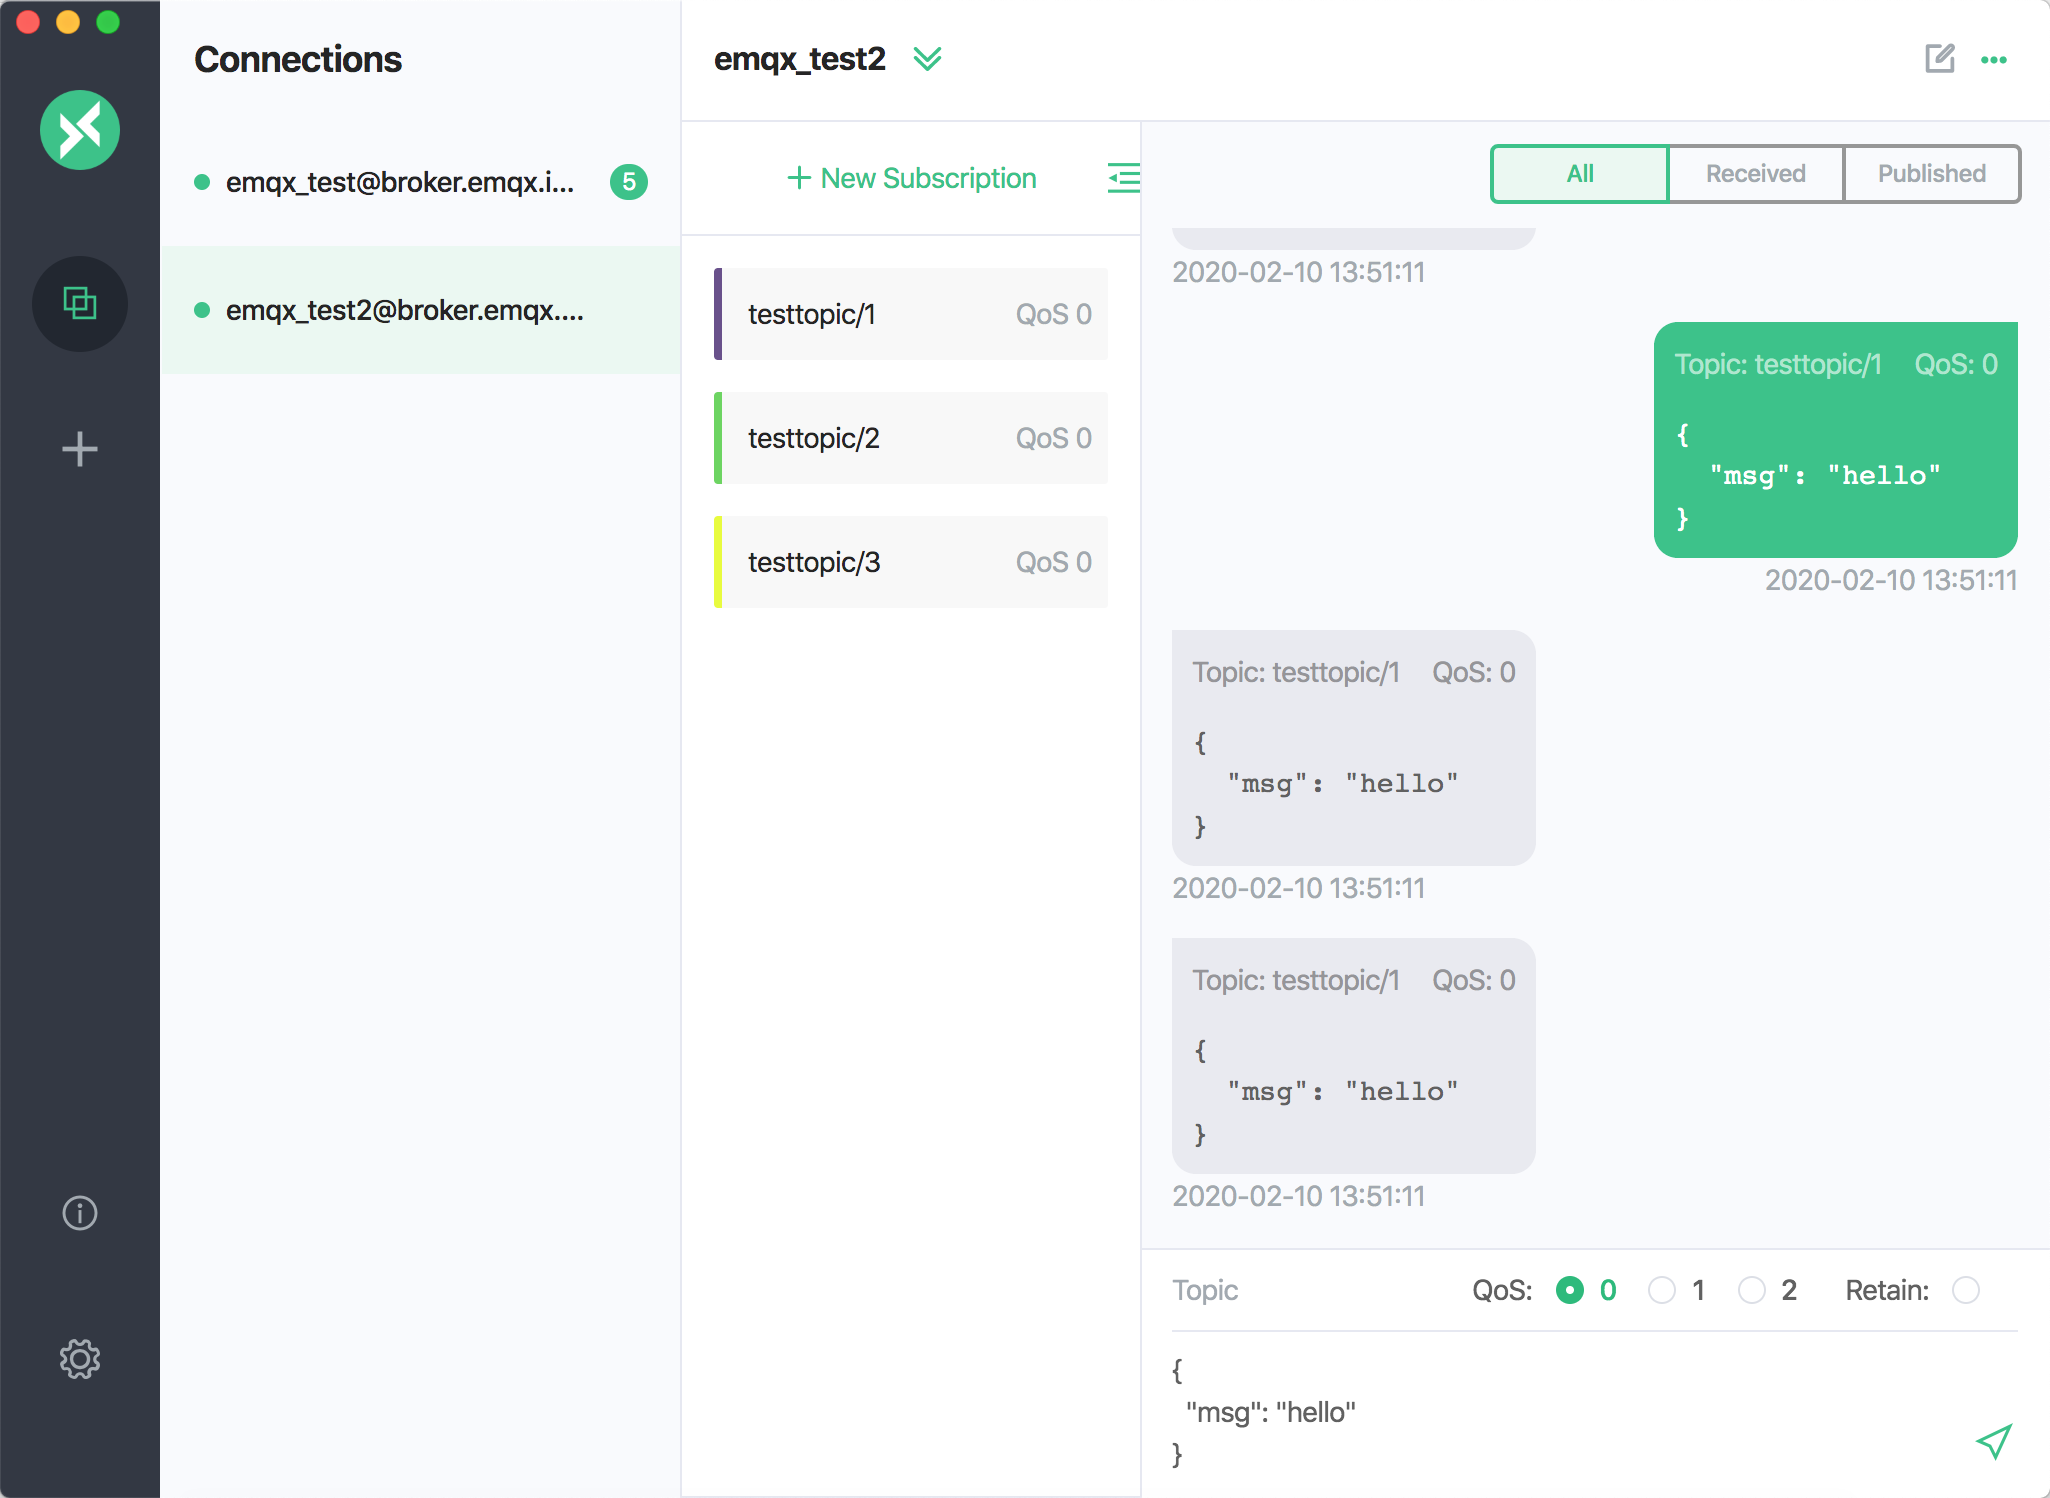2050x1498 pixels.
Task: Click the plus icon to add connection
Action: [x=80, y=449]
